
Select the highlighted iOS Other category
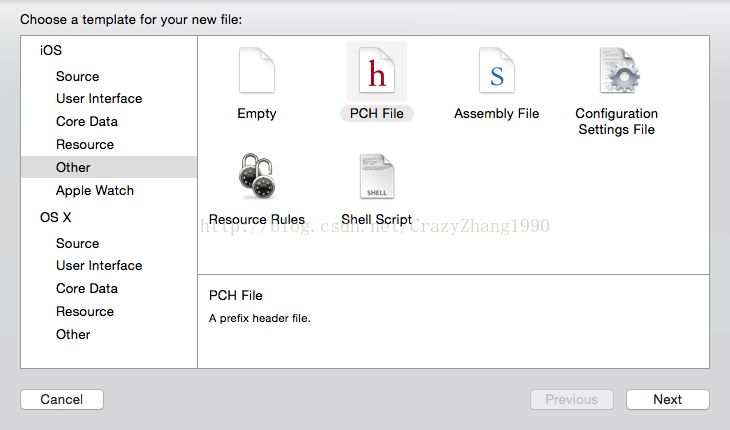click(109, 167)
